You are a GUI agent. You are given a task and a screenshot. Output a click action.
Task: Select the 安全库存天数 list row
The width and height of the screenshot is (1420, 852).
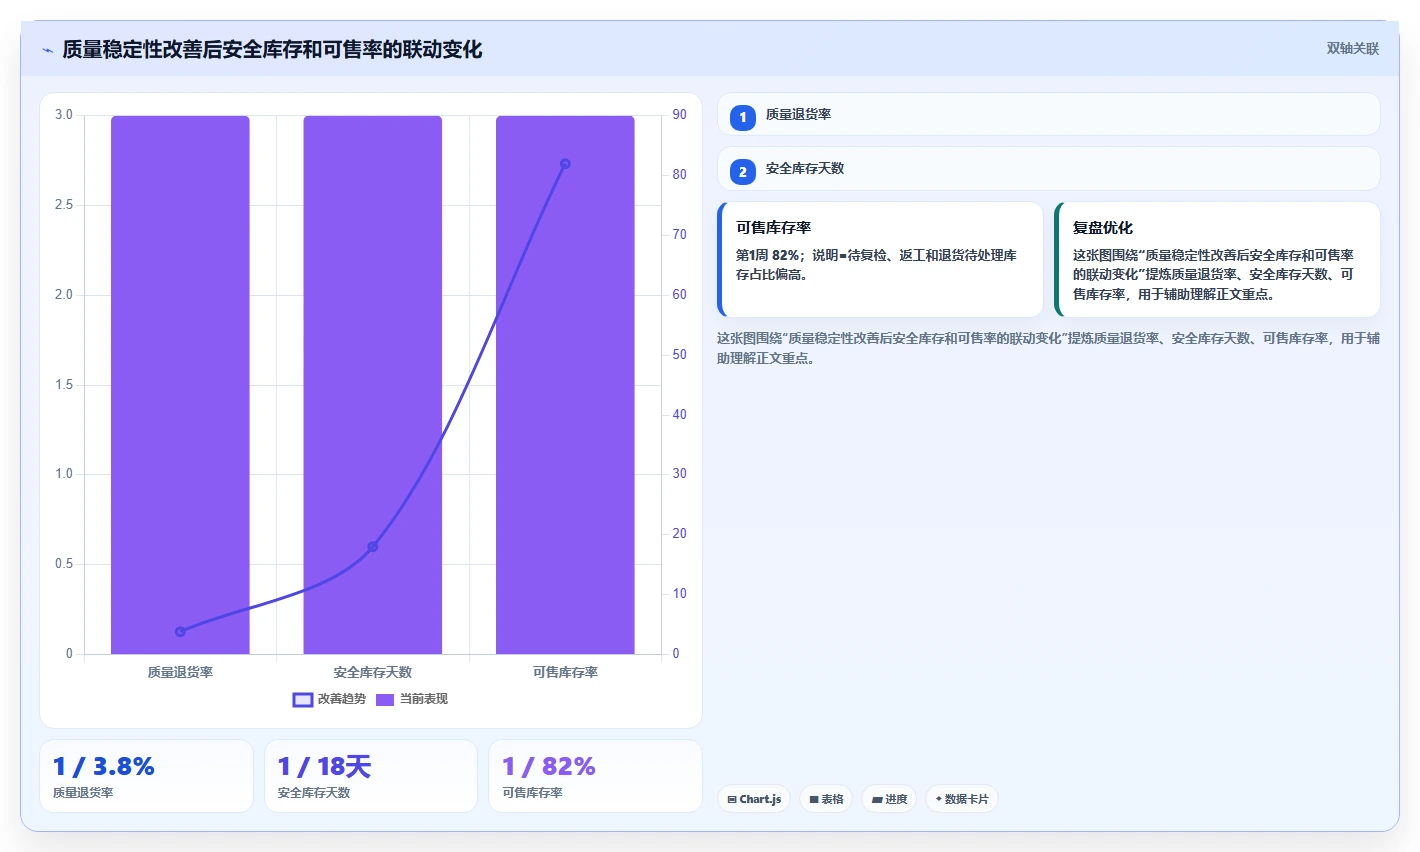[x=1048, y=169]
